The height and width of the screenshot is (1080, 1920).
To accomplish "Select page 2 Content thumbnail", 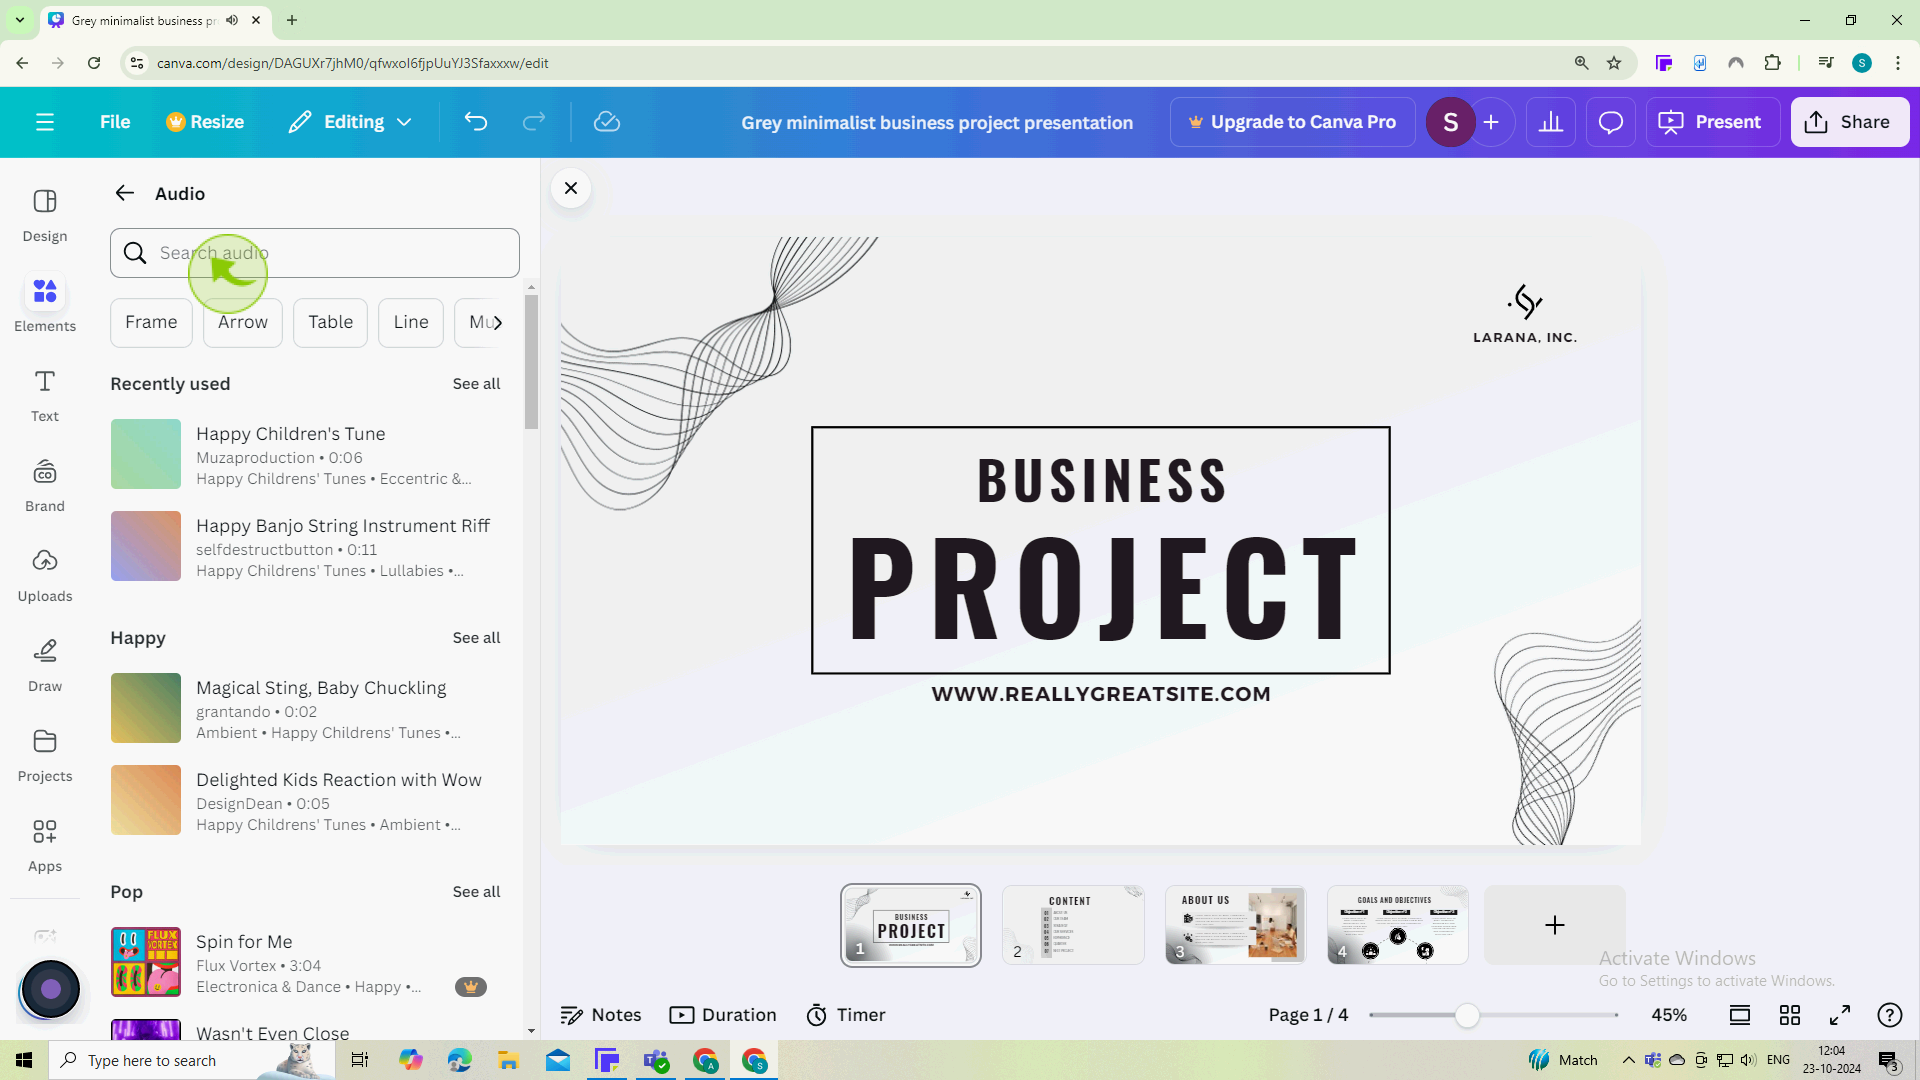I will (x=1073, y=925).
